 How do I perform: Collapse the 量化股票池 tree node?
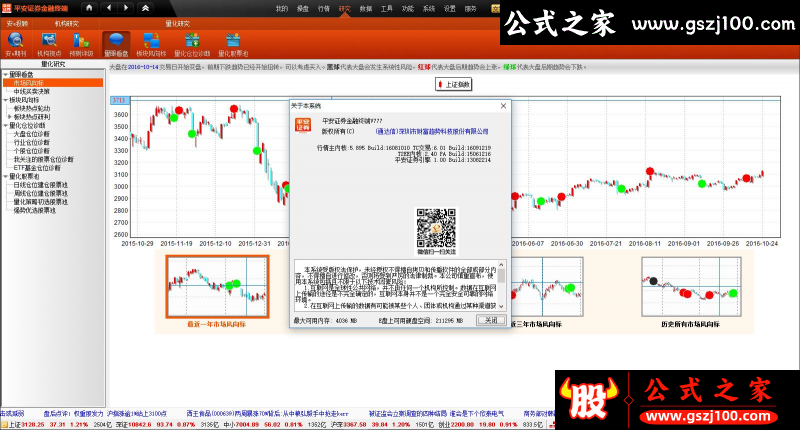6,176
